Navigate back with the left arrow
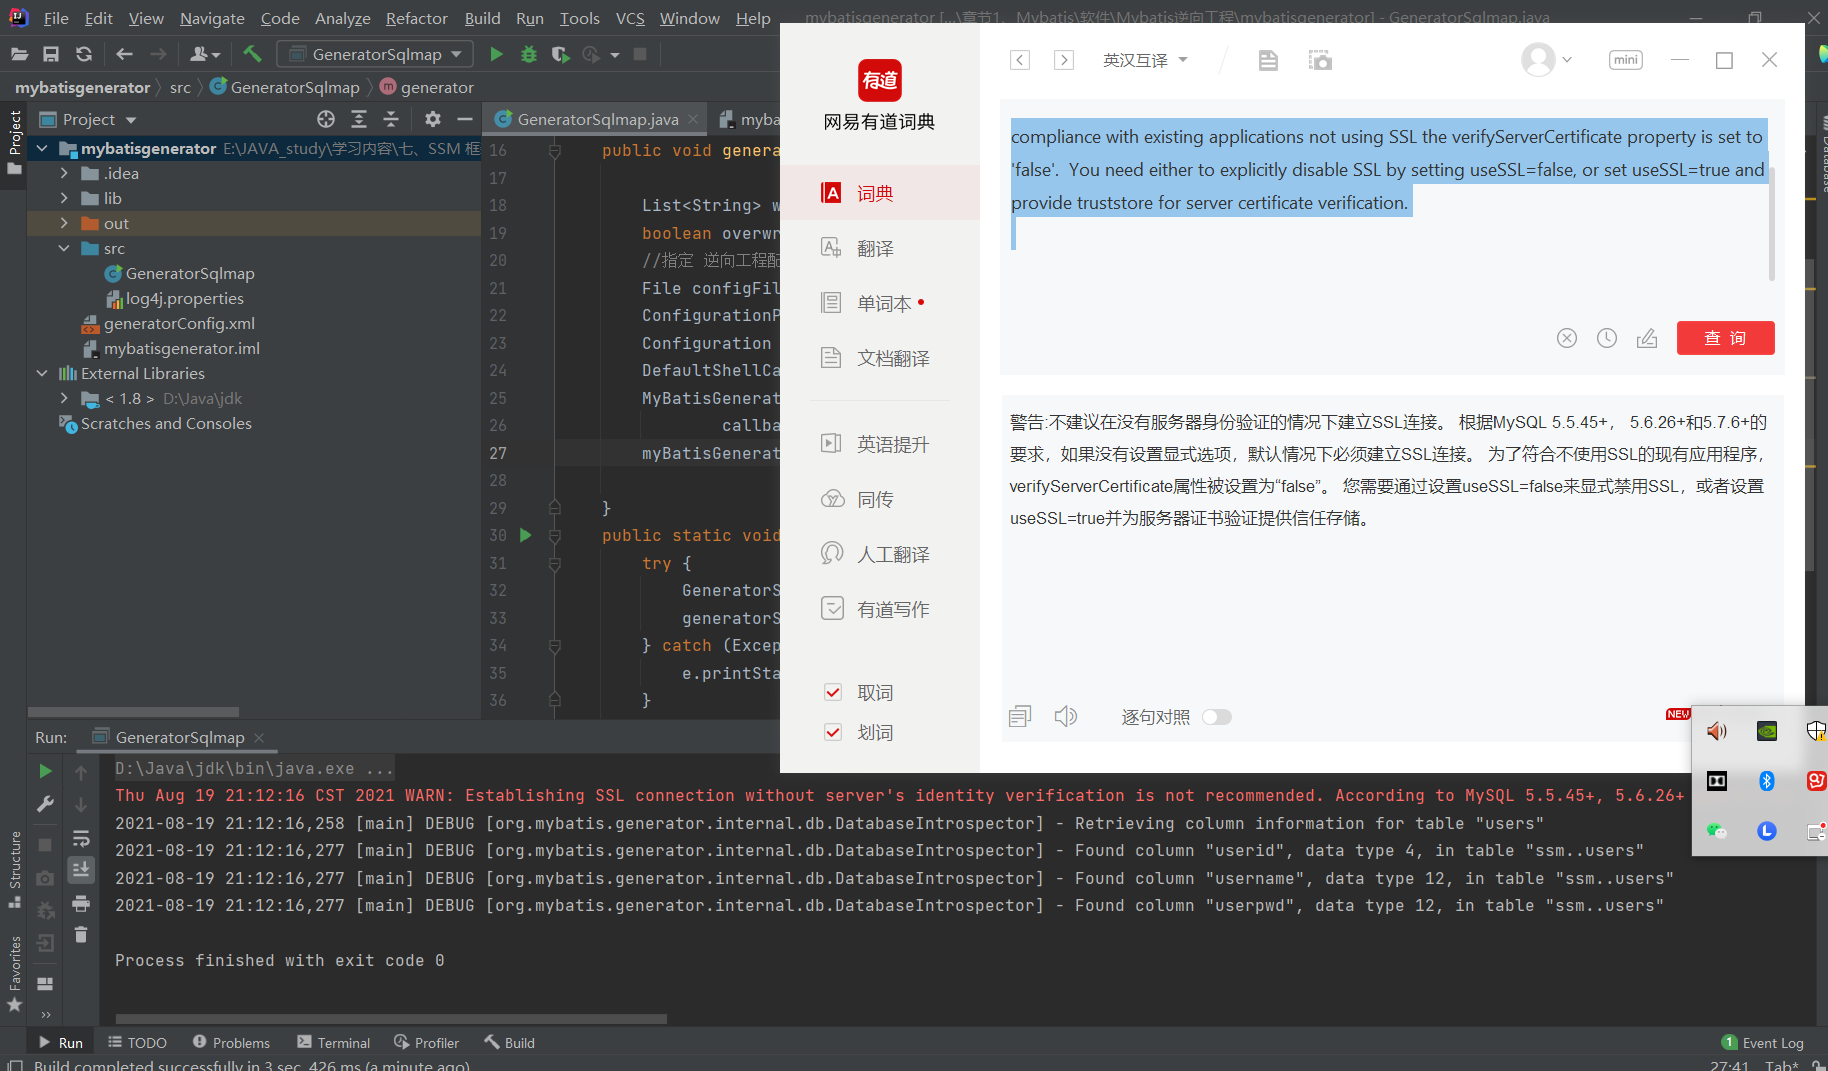The height and width of the screenshot is (1071, 1828). point(124,54)
